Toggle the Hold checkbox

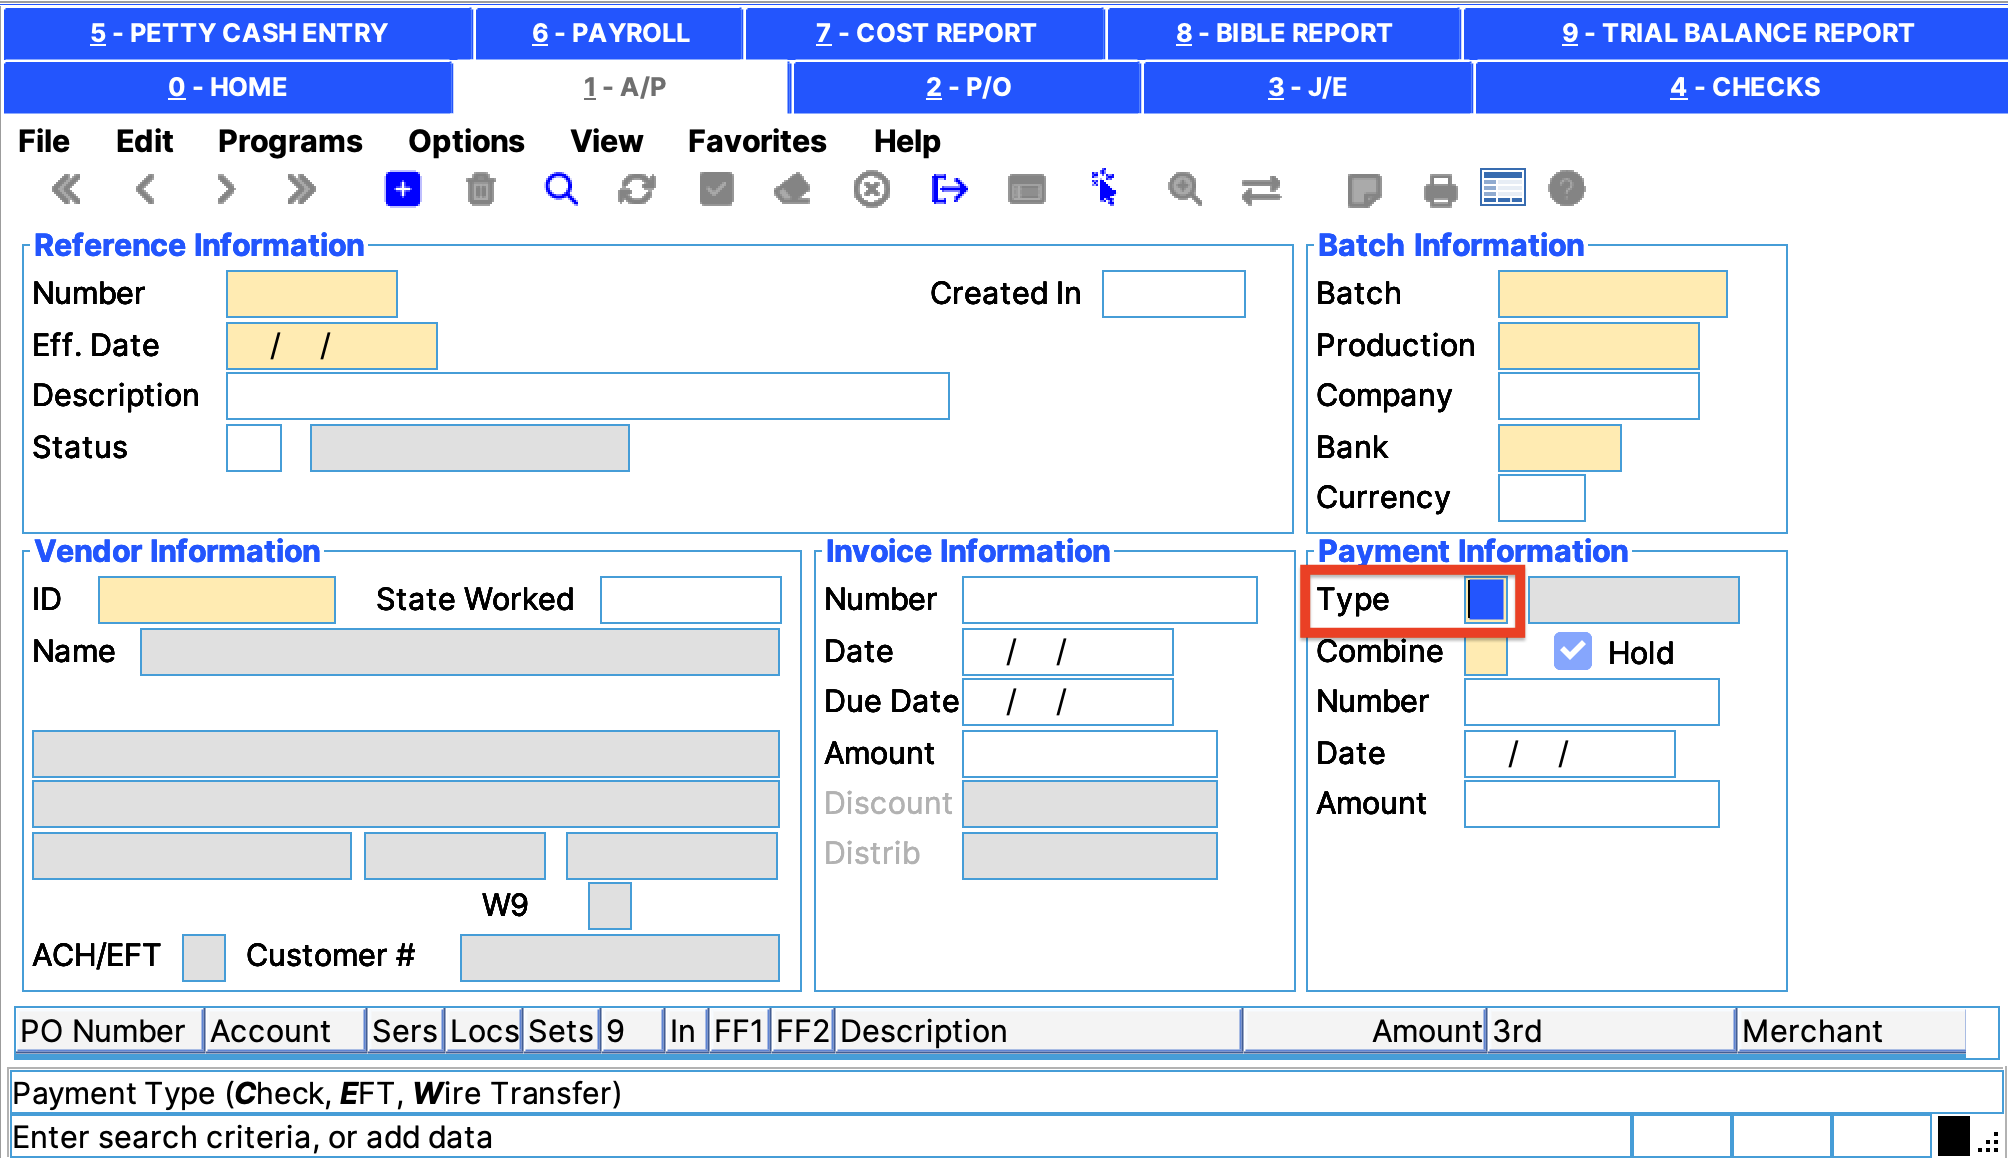[1573, 652]
